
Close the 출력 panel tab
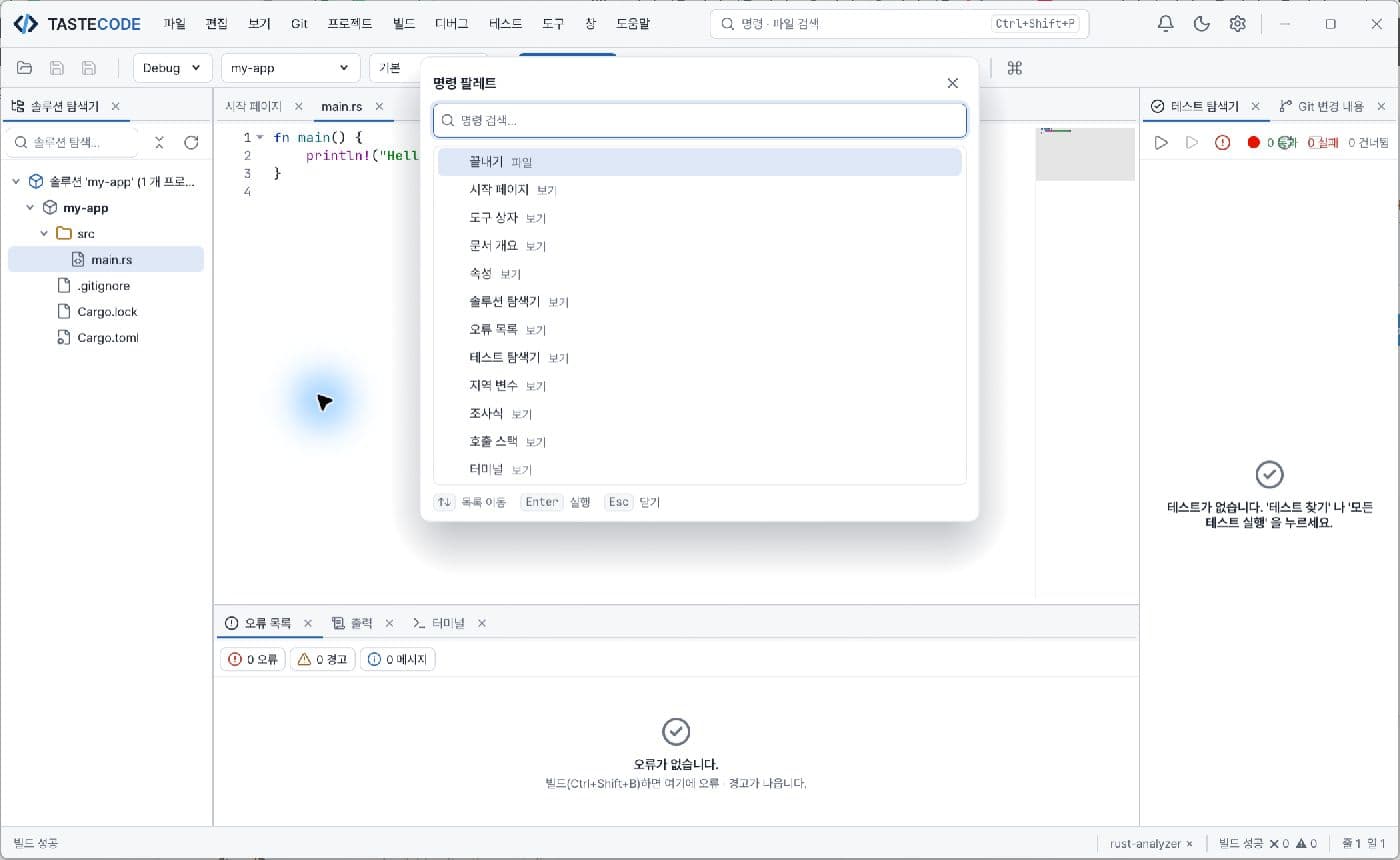pyautogui.click(x=389, y=623)
